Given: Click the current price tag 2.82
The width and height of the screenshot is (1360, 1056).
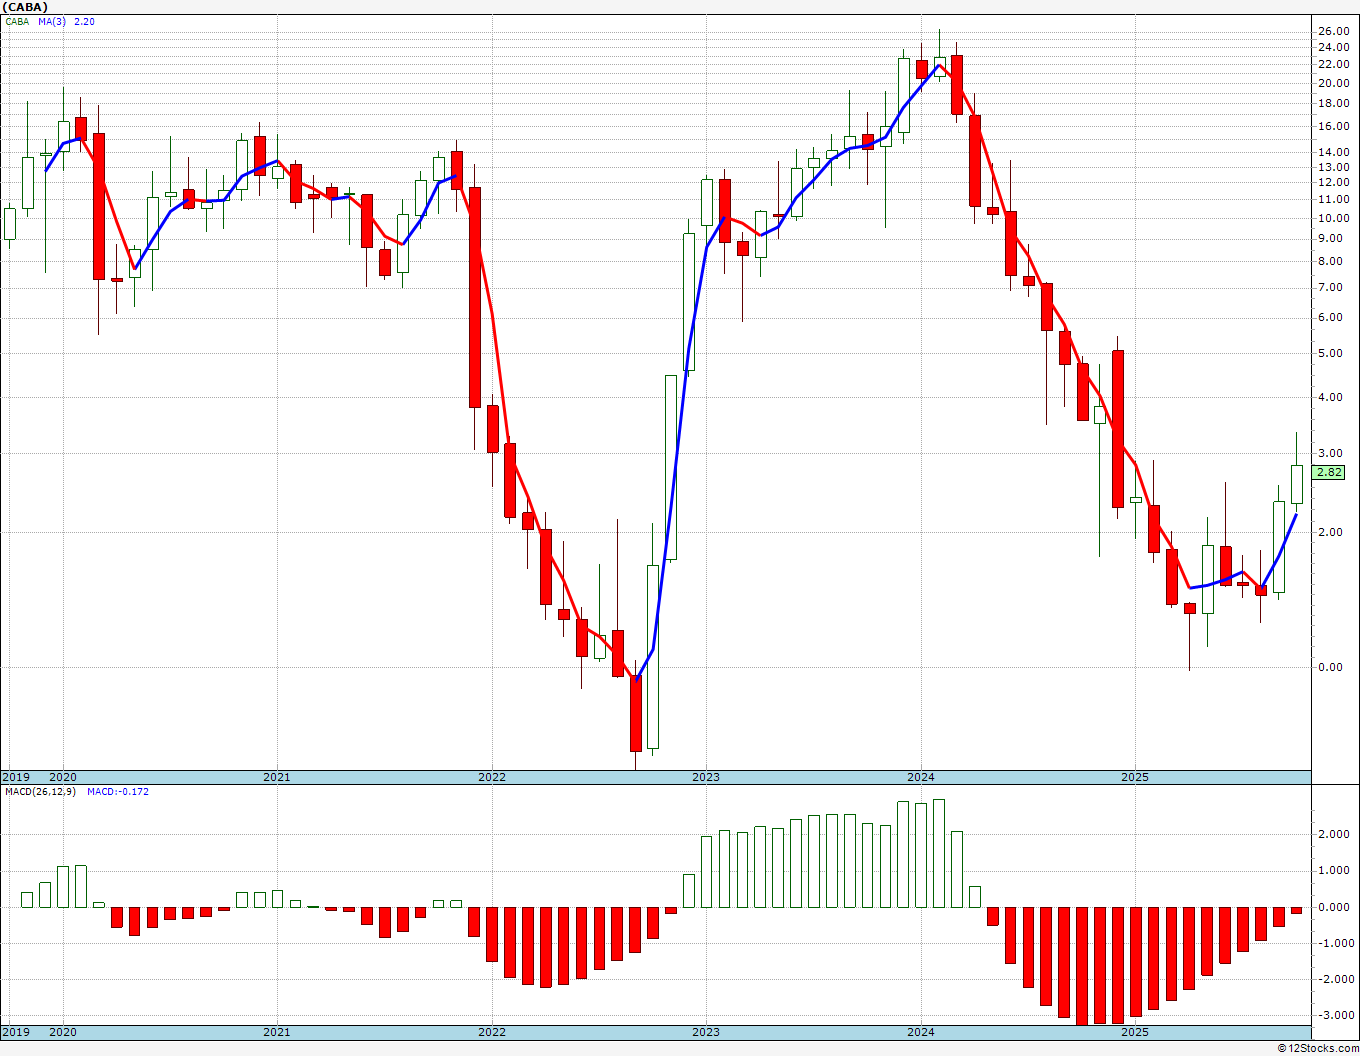Looking at the screenshot, I should click(1329, 473).
